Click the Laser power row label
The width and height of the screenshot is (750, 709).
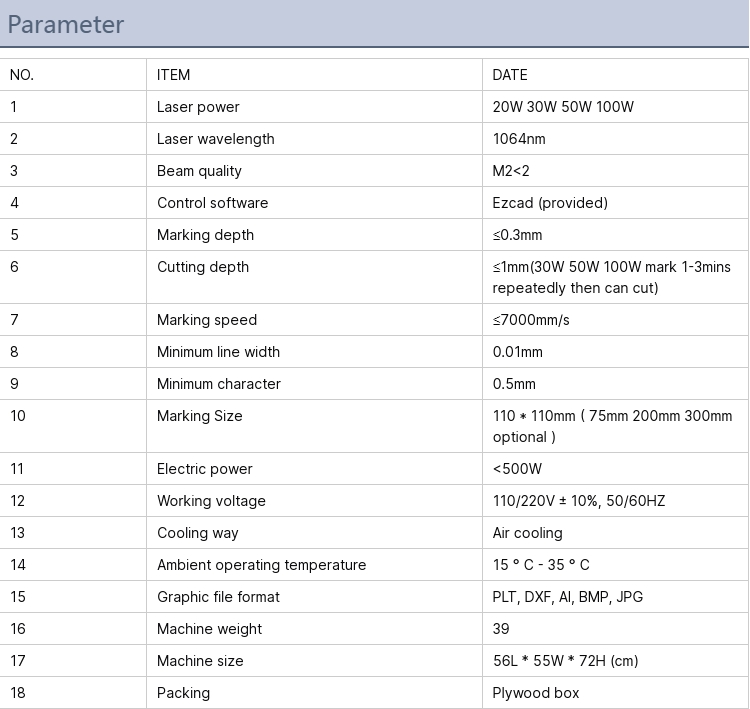coord(198,107)
